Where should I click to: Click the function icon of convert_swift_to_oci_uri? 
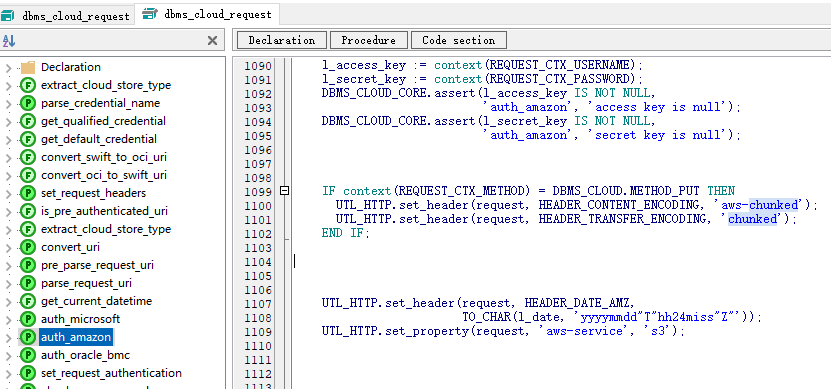pos(28,157)
